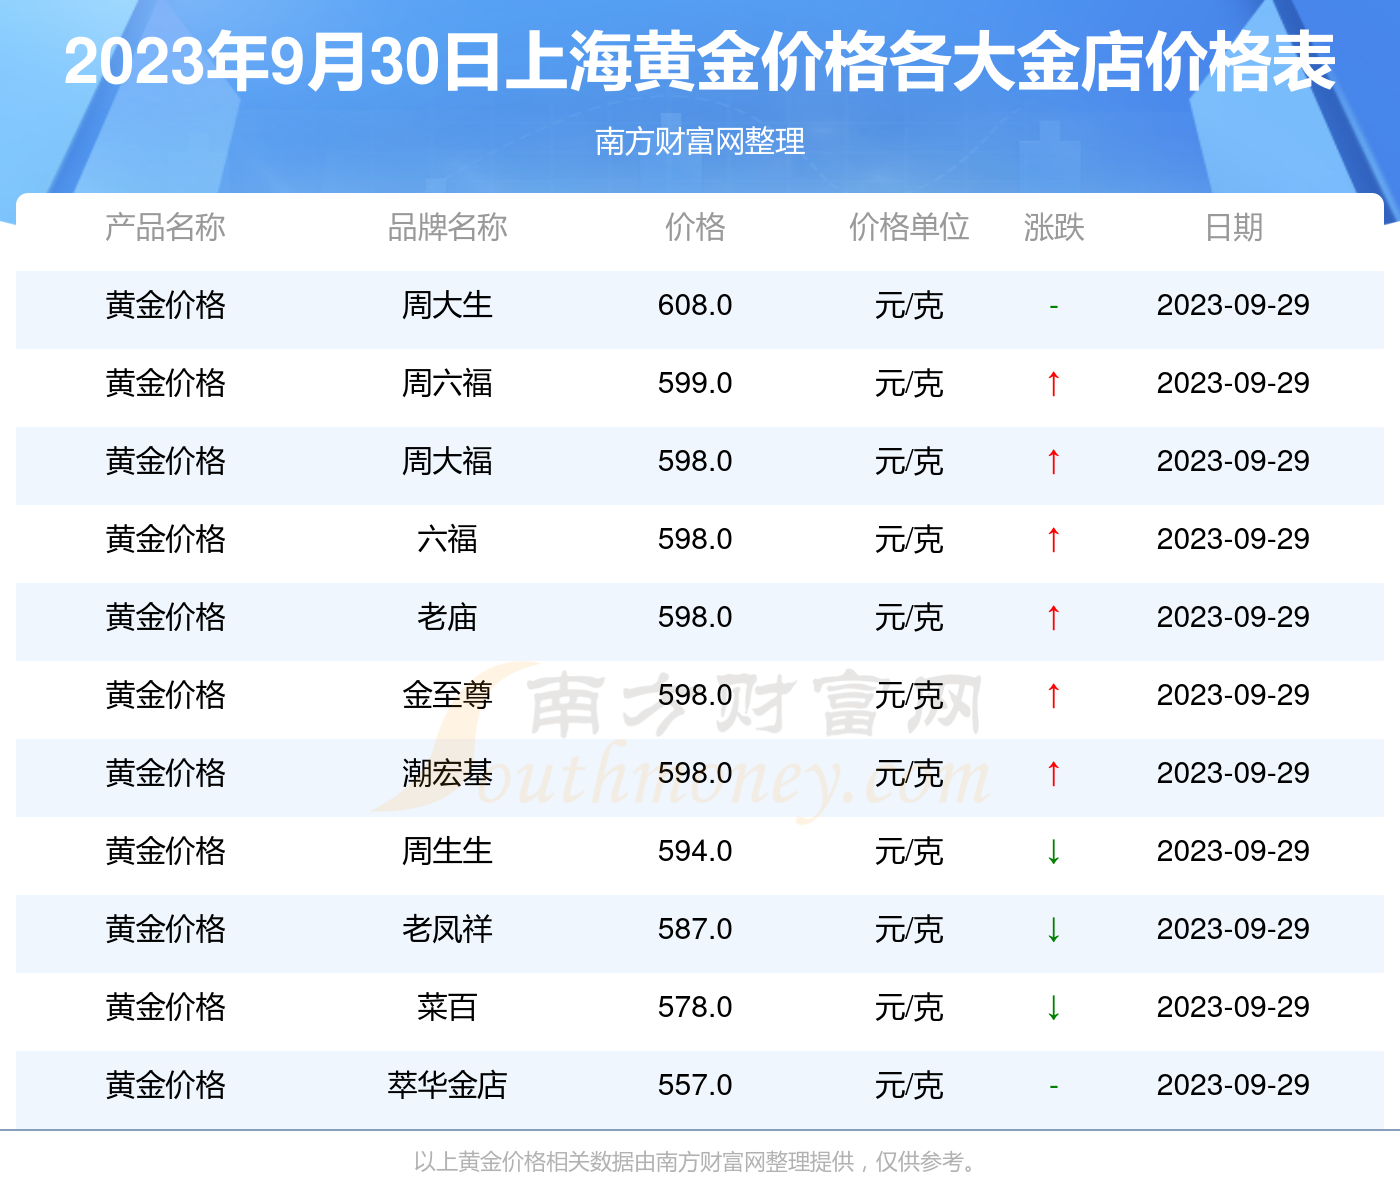This screenshot has height=1177, width=1400.
Task: Click the red up arrow for 潮宏基
Action: (1053, 773)
